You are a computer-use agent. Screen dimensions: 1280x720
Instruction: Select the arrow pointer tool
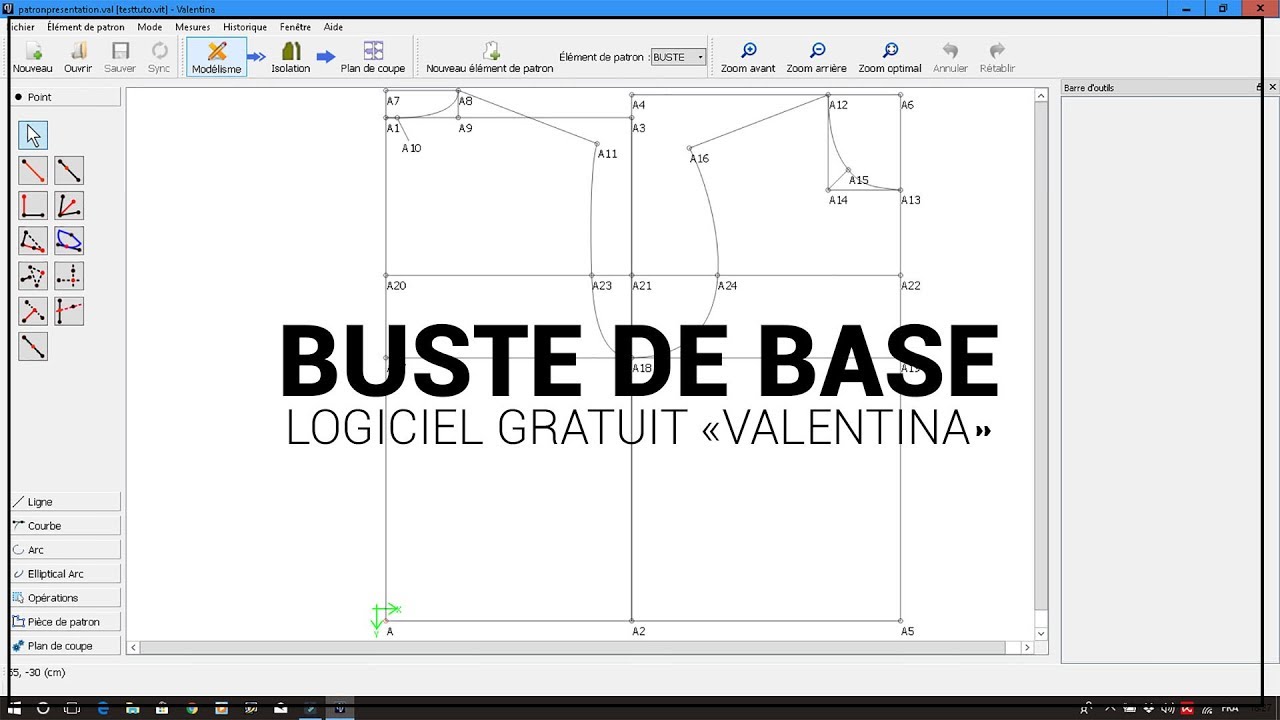pyautogui.click(x=33, y=135)
